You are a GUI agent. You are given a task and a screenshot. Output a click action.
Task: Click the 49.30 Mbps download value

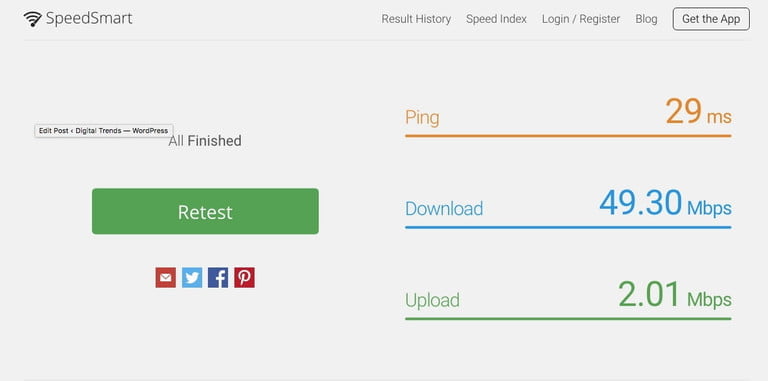(665, 203)
